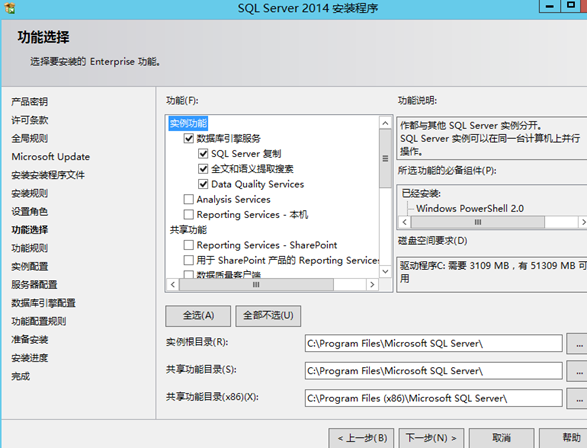Select the 实例功能 tree node
This screenshot has height=448, width=587.
pos(188,123)
